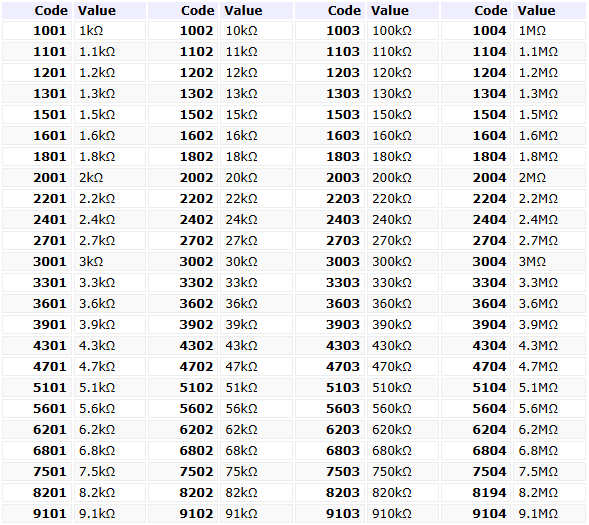Select the 5.6kΩ value
Image resolution: width=589 pixels, height=525 pixels.
click(x=110, y=409)
